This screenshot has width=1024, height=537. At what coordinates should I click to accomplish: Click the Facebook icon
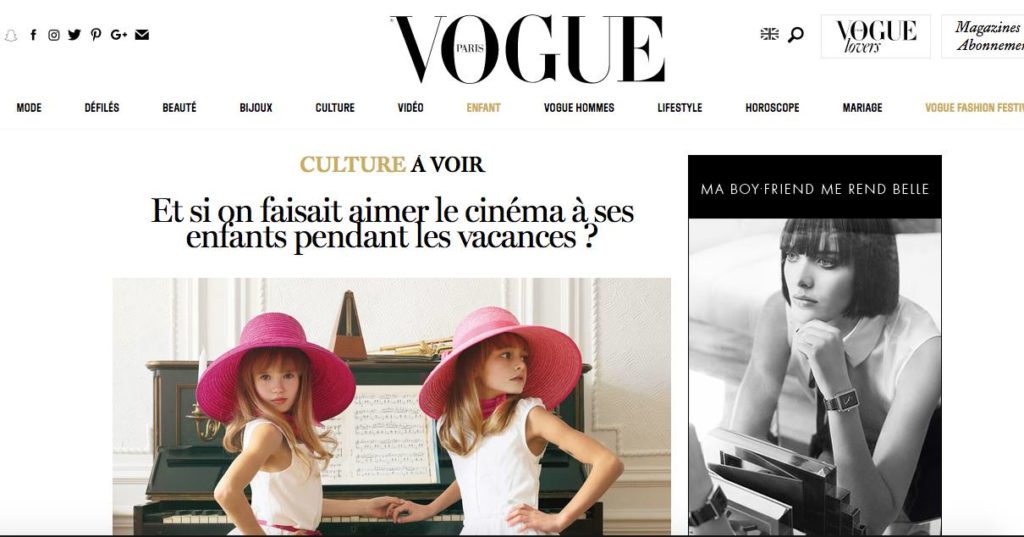[x=33, y=35]
